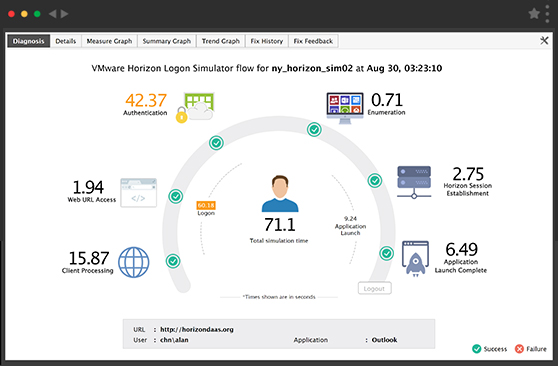
Task: Go to the Fix Feedback tab
Action: (313, 41)
